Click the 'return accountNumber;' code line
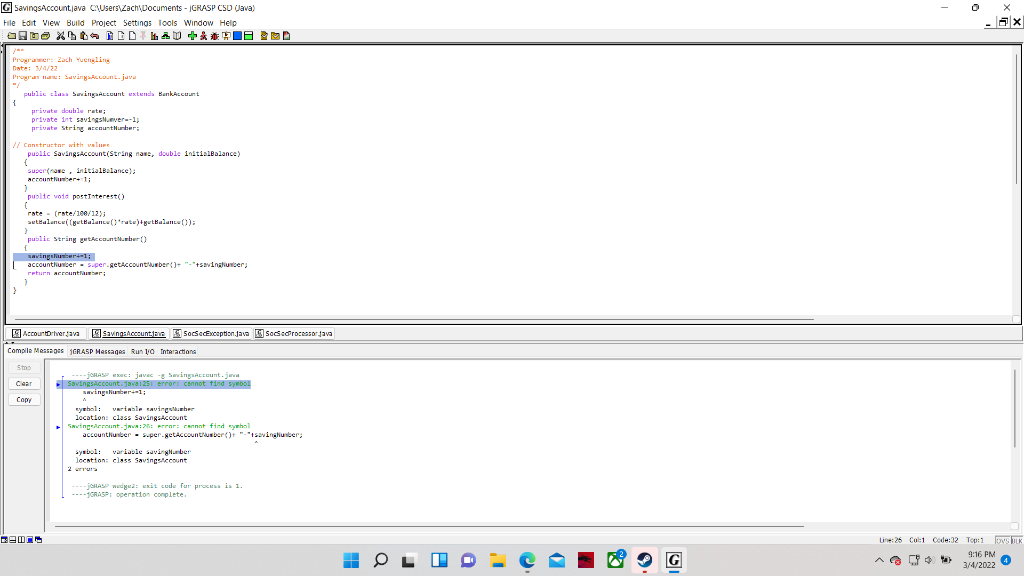The height and width of the screenshot is (576, 1024). 66,273
